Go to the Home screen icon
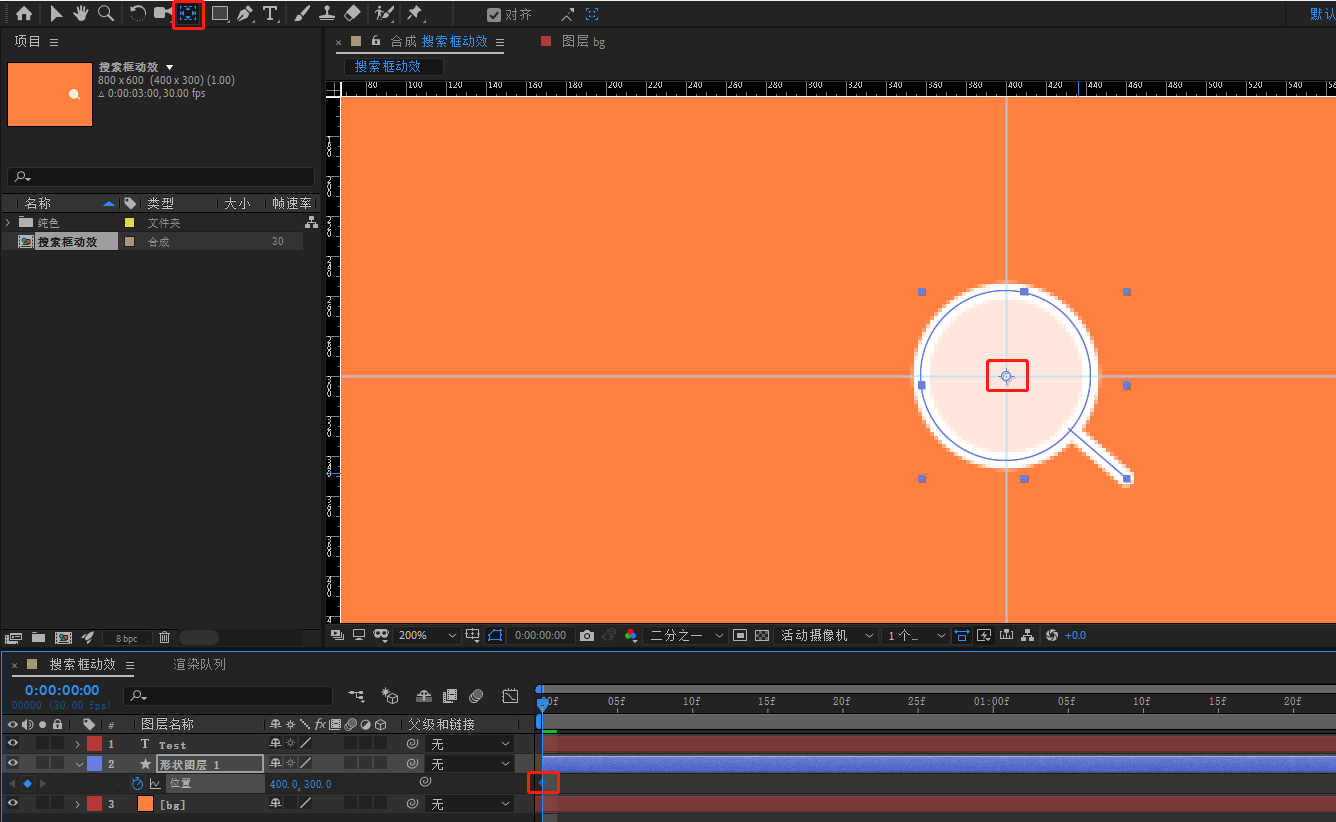Image resolution: width=1336 pixels, height=822 pixels. (x=24, y=14)
